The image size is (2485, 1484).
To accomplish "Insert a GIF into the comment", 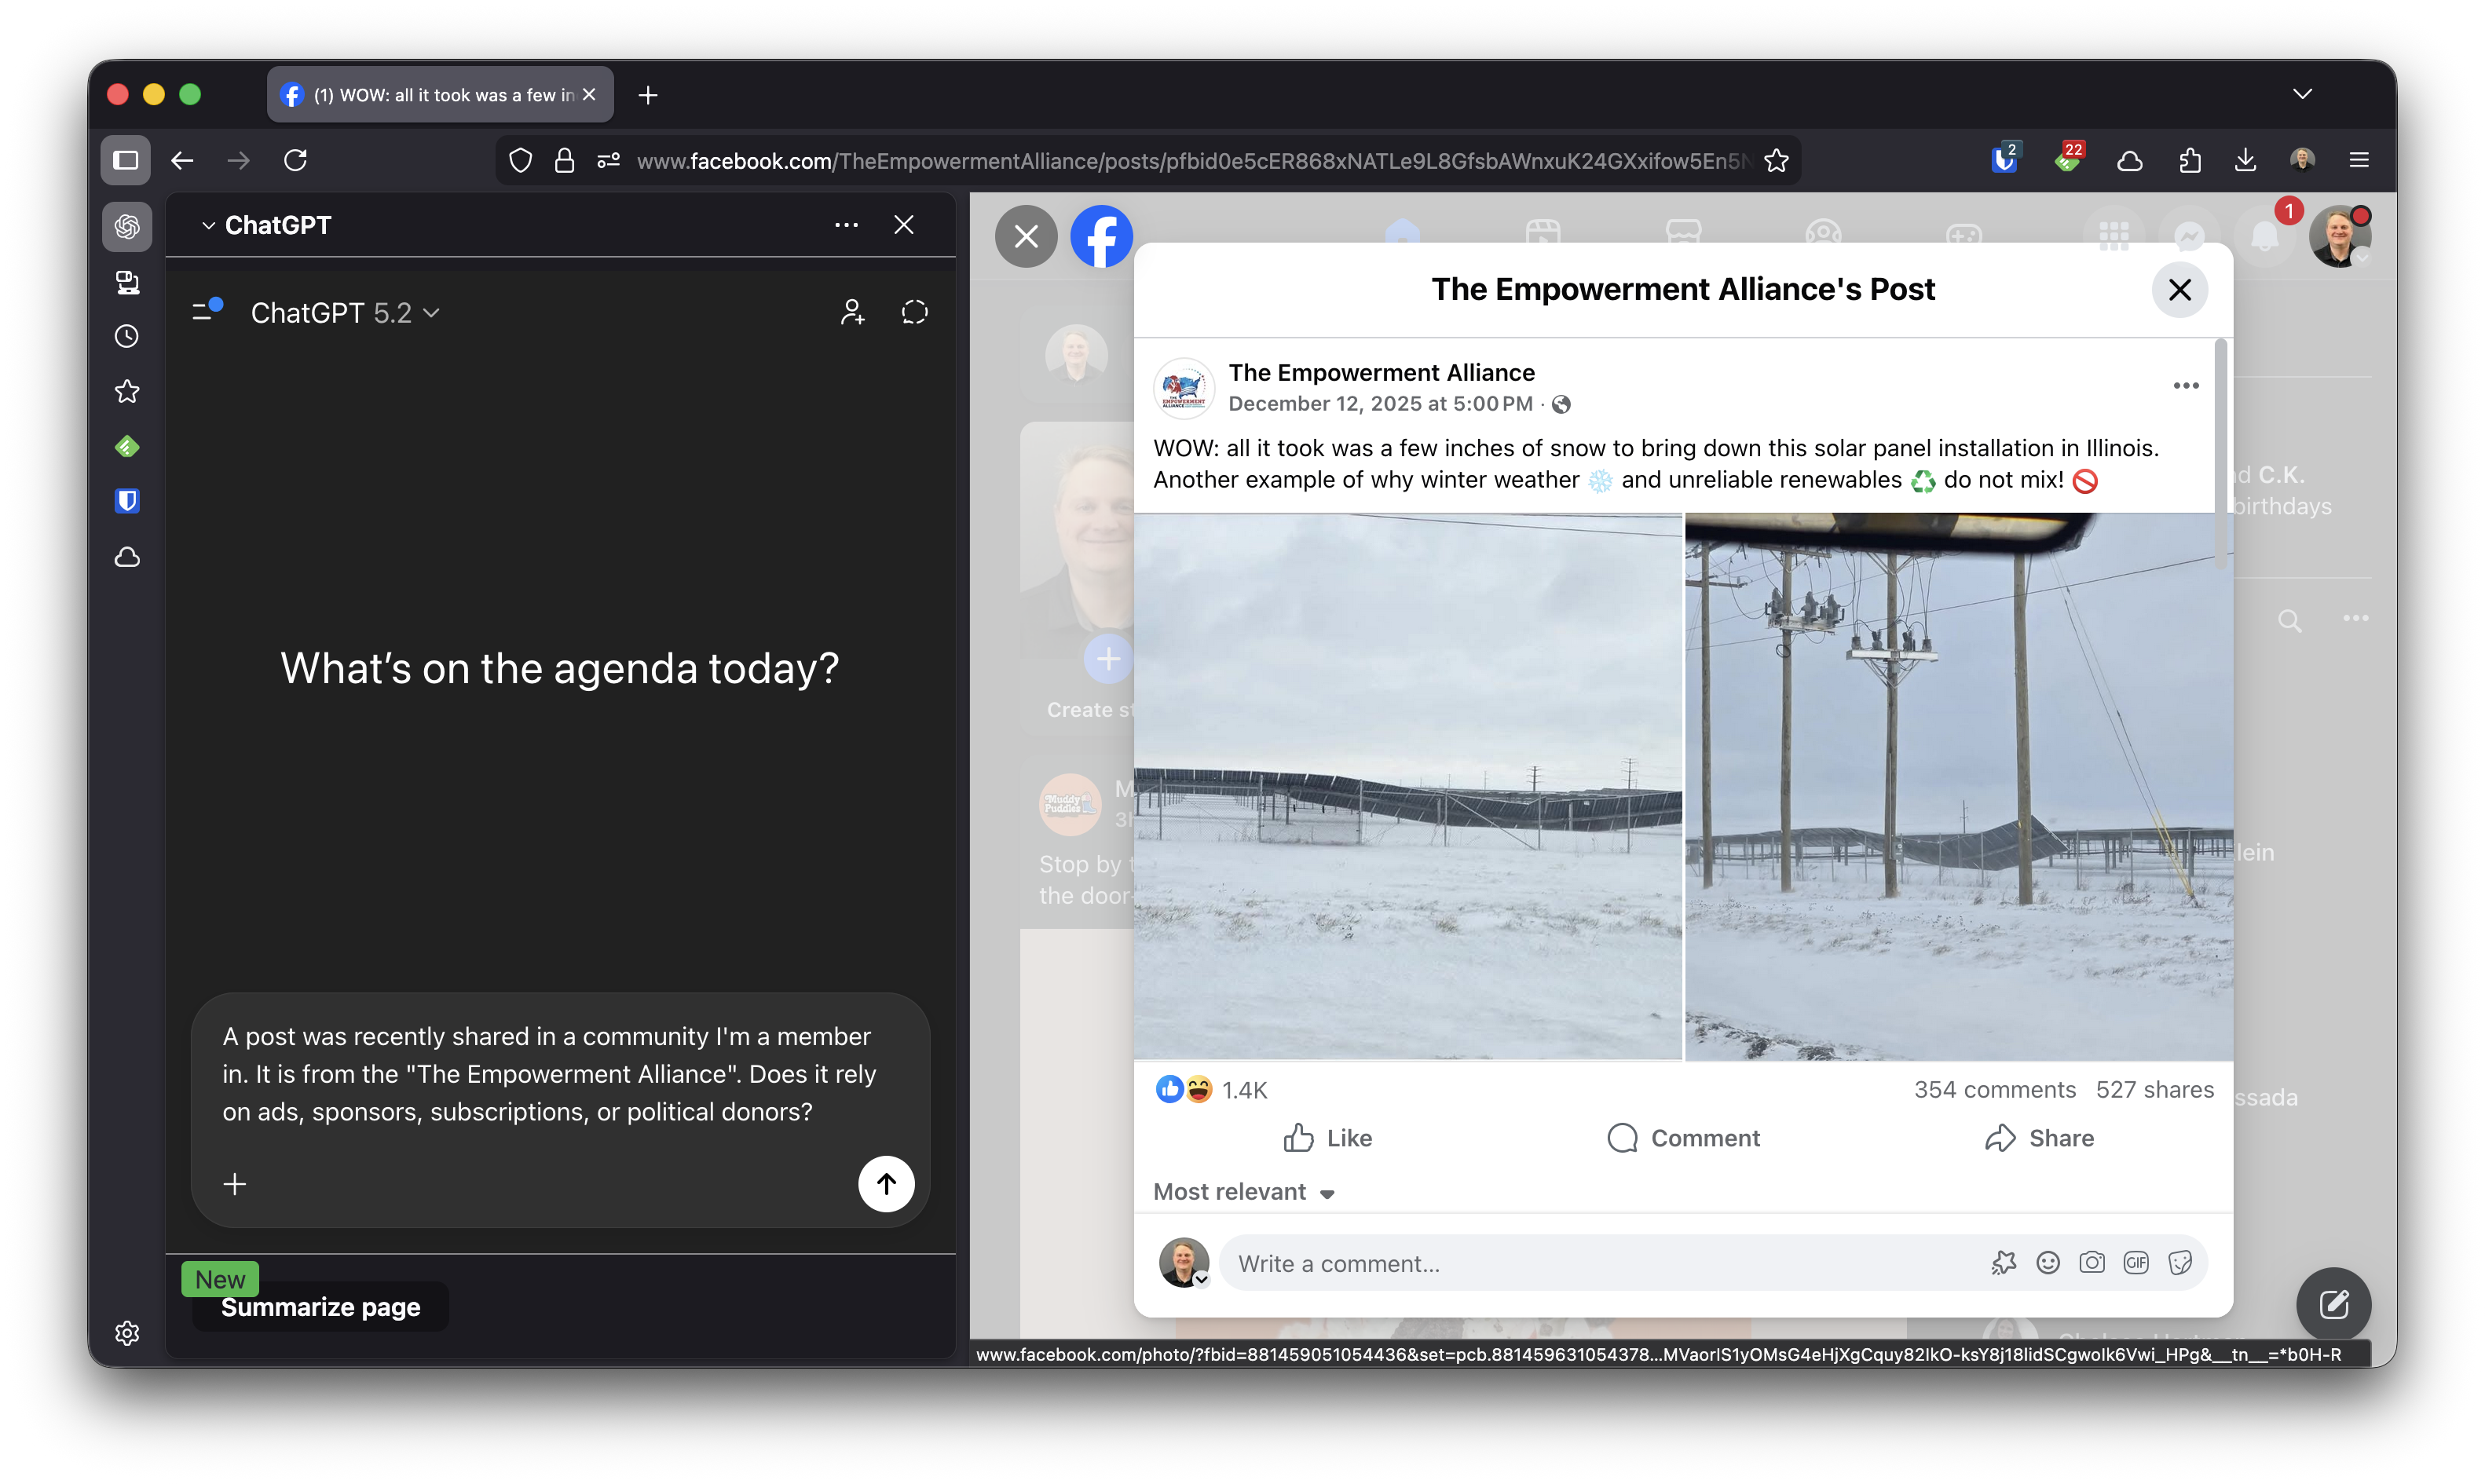I will pos(2137,1262).
